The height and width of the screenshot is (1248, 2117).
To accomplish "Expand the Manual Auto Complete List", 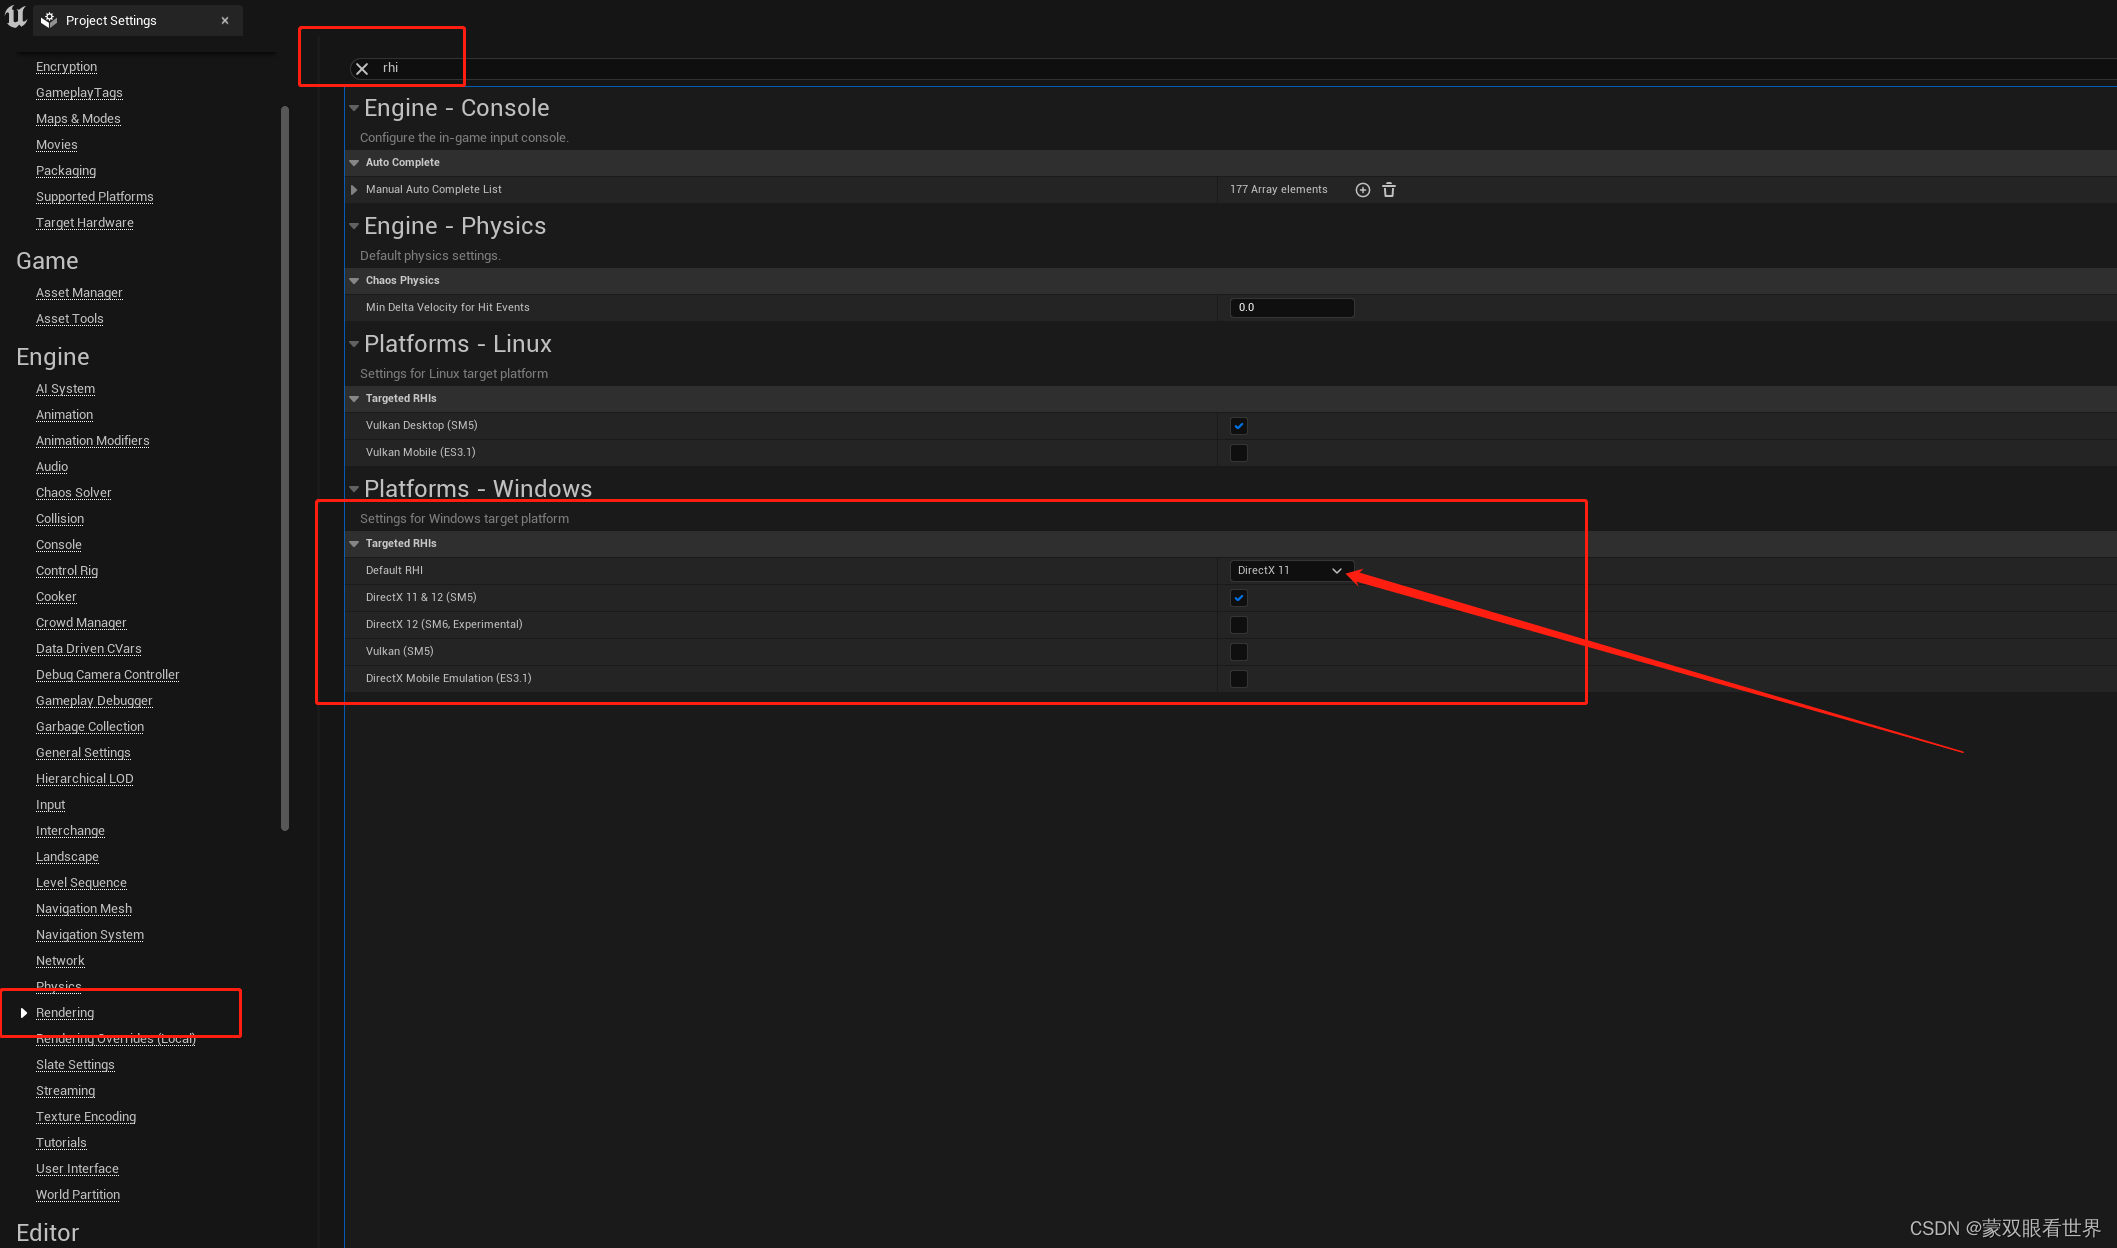I will 354,189.
